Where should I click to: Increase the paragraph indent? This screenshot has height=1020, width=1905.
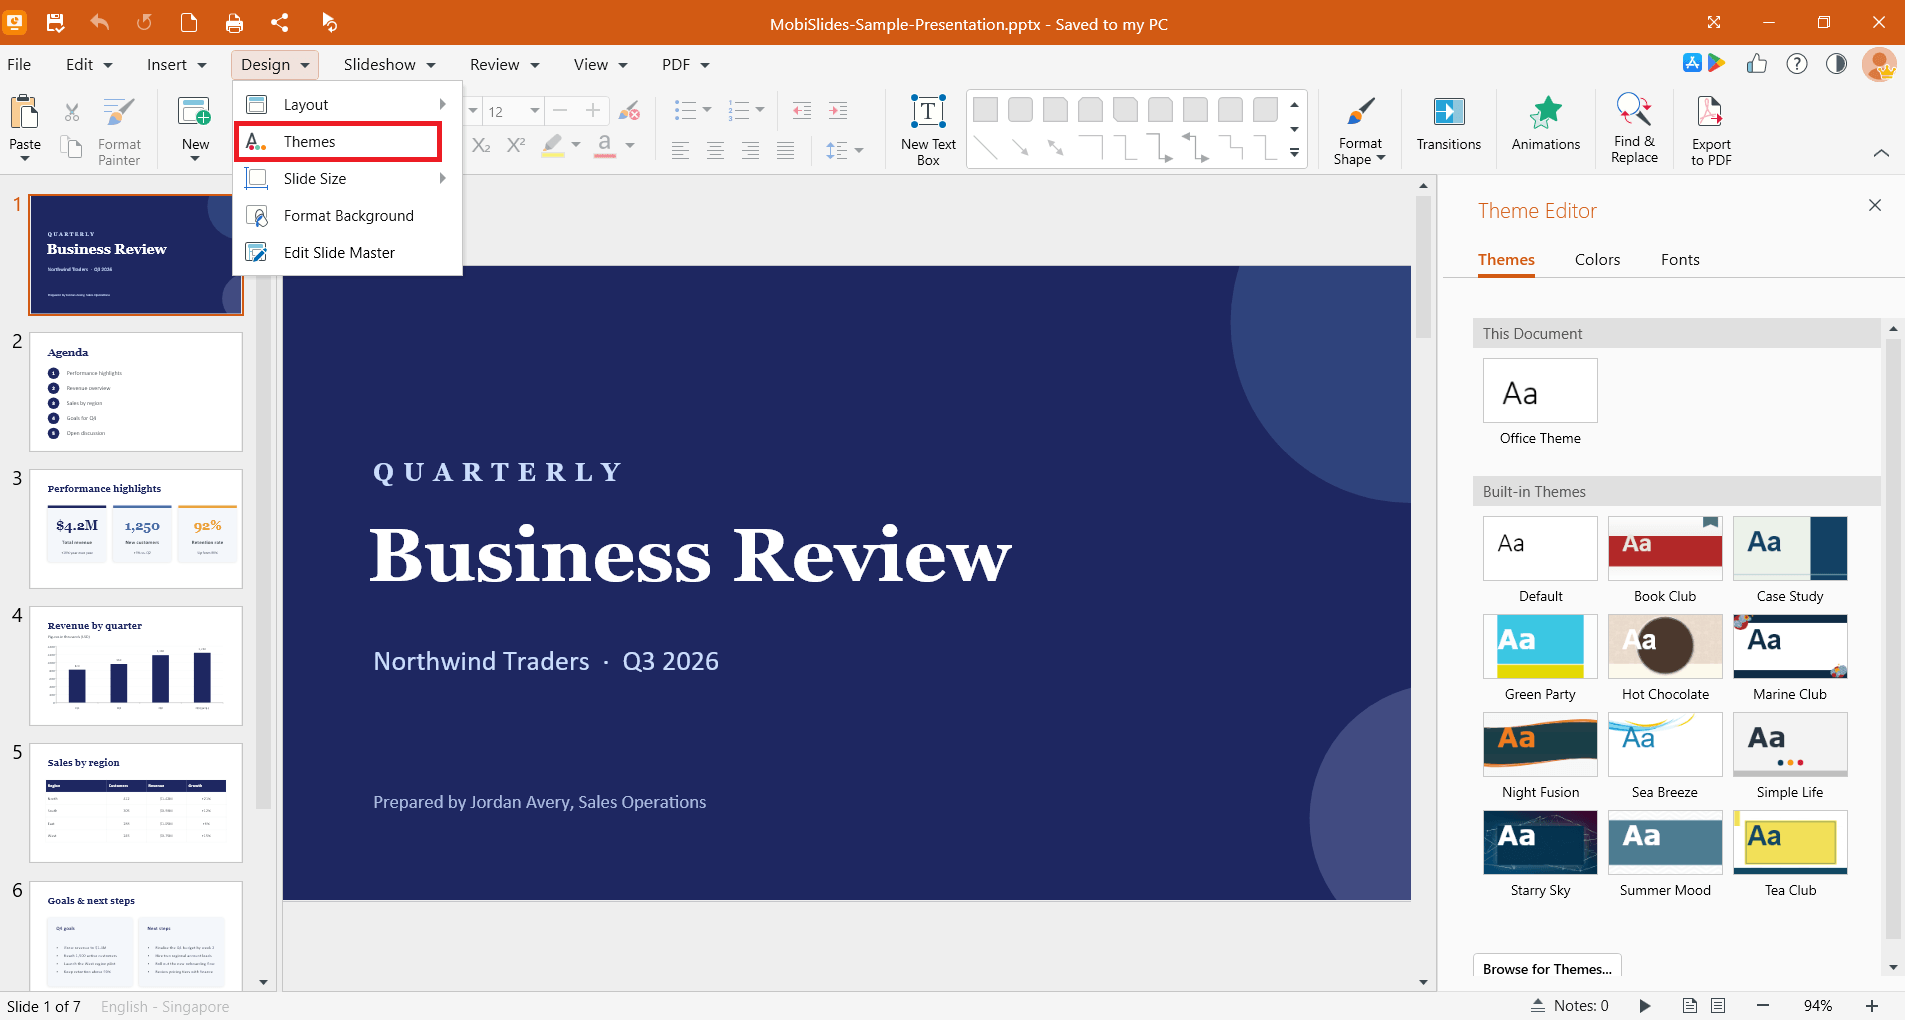pos(838,110)
